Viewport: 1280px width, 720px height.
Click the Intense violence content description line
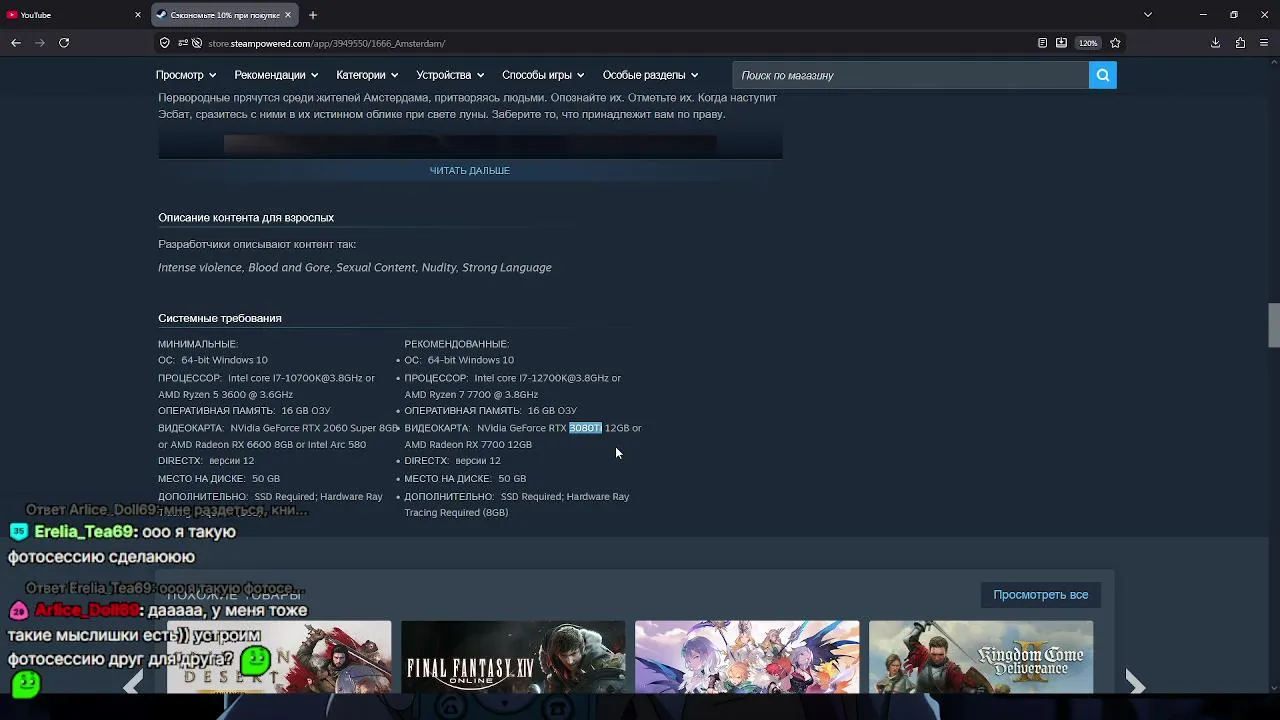pyautogui.click(x=355, y=267)
